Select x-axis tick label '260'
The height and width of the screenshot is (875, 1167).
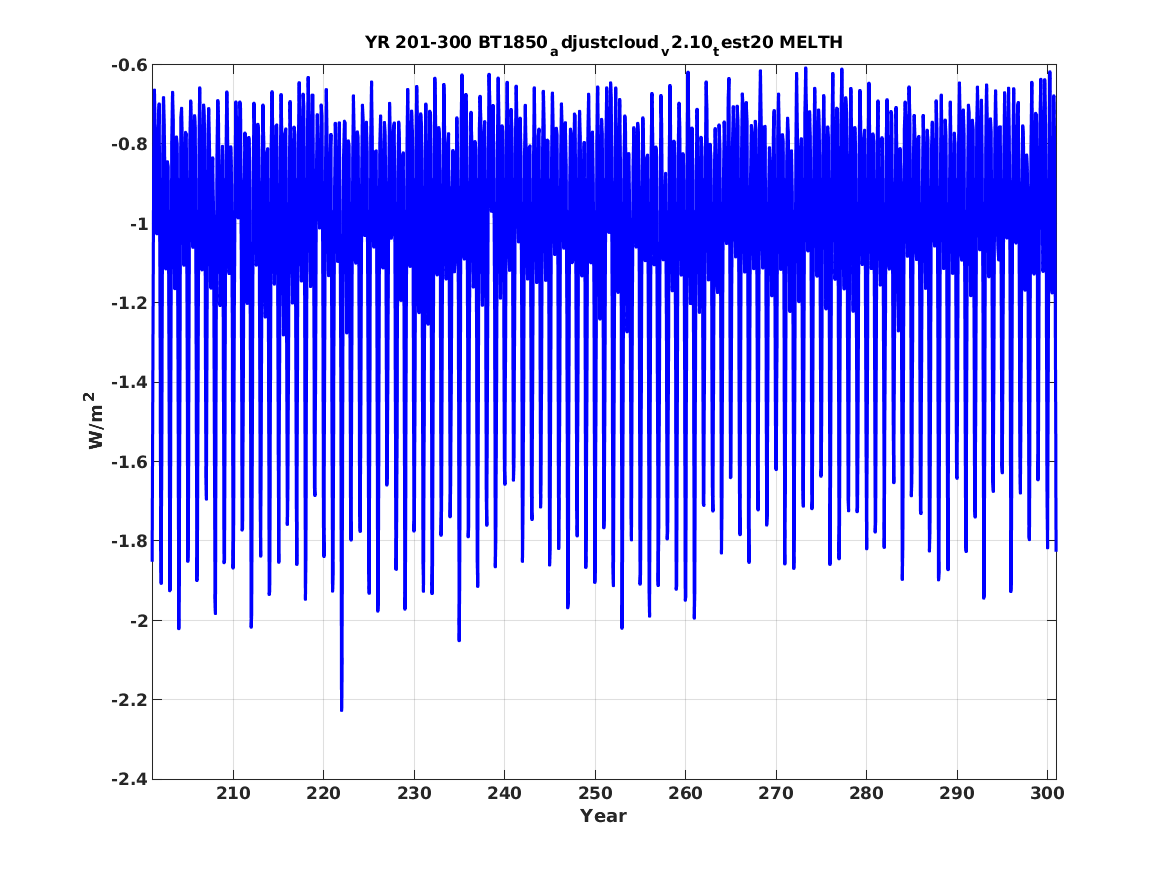click(685, 793)
